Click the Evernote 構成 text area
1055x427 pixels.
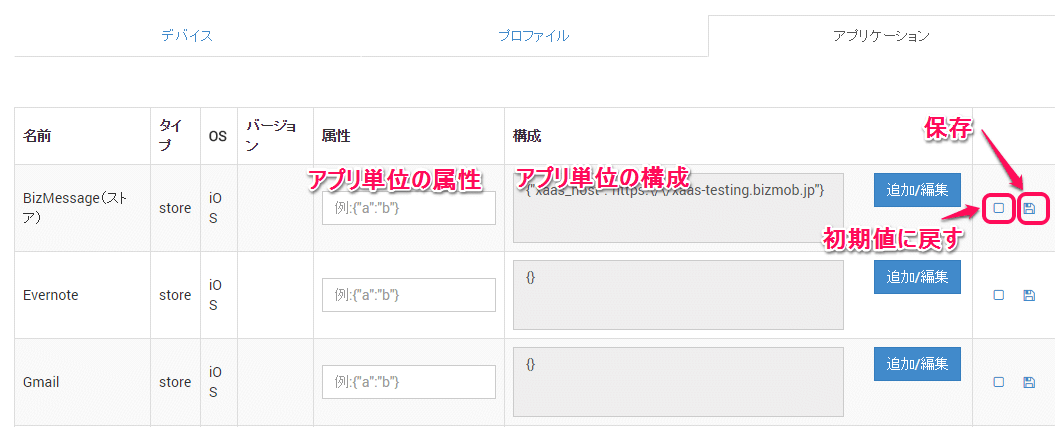(x=678, y=295)
